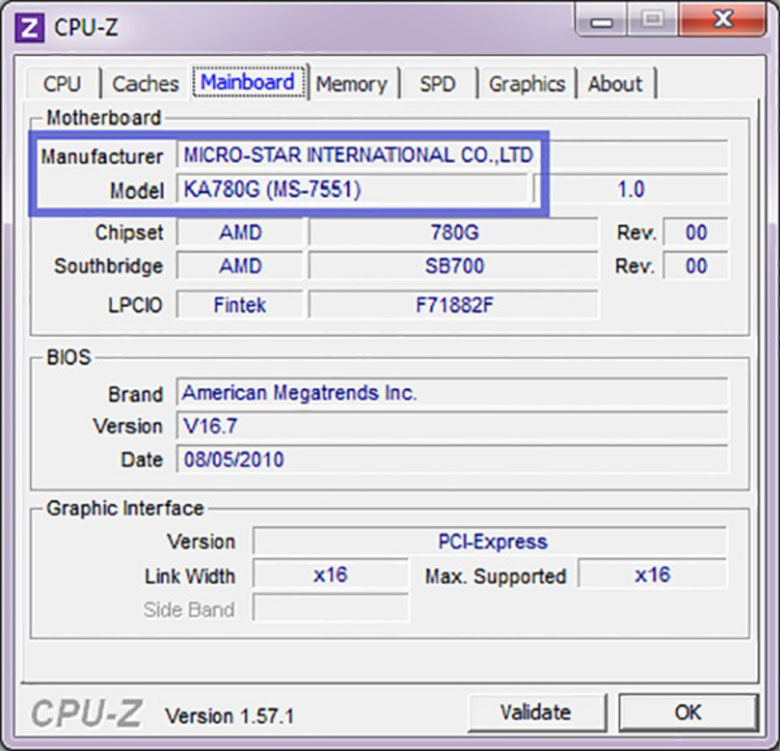Click the PCI-Express version field
Viewport: 780px width, 751px height.
(x=489, y=541)
